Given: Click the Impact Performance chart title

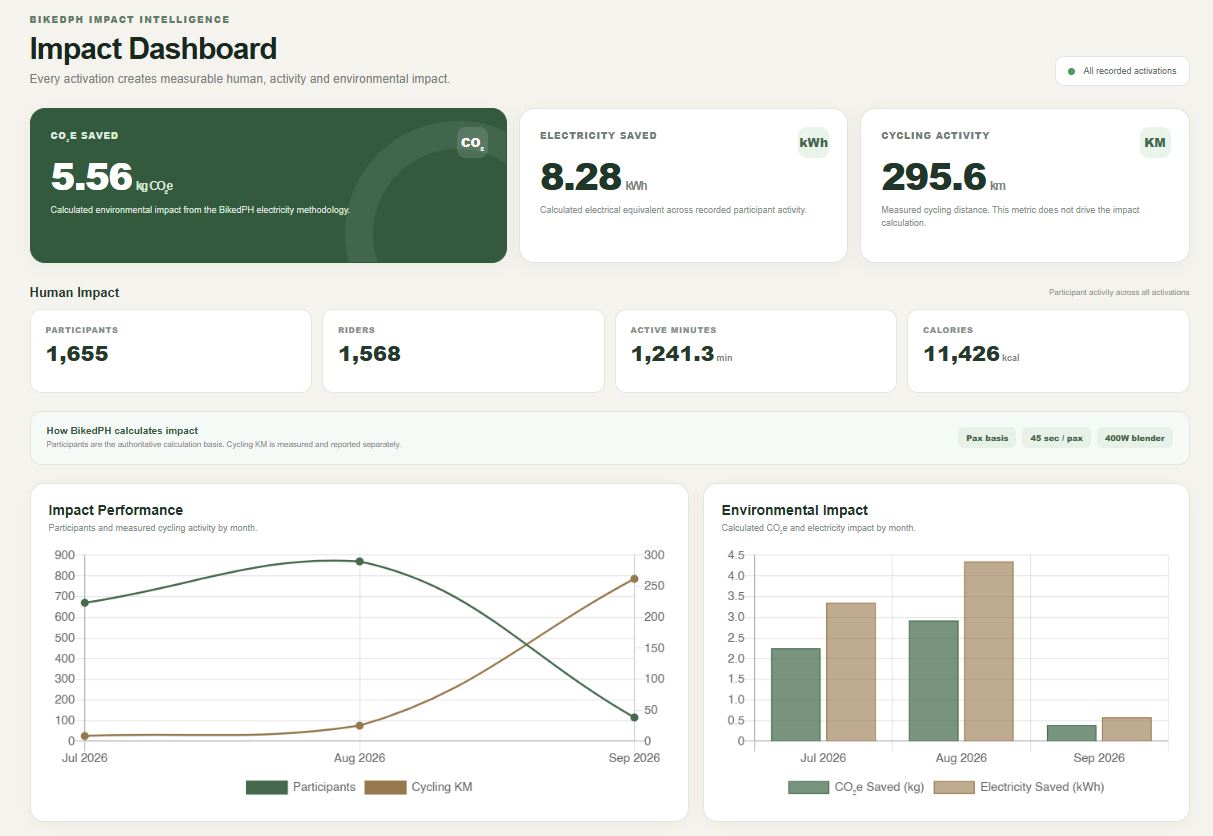Looking at the screenshot, I should click(116, 510).
